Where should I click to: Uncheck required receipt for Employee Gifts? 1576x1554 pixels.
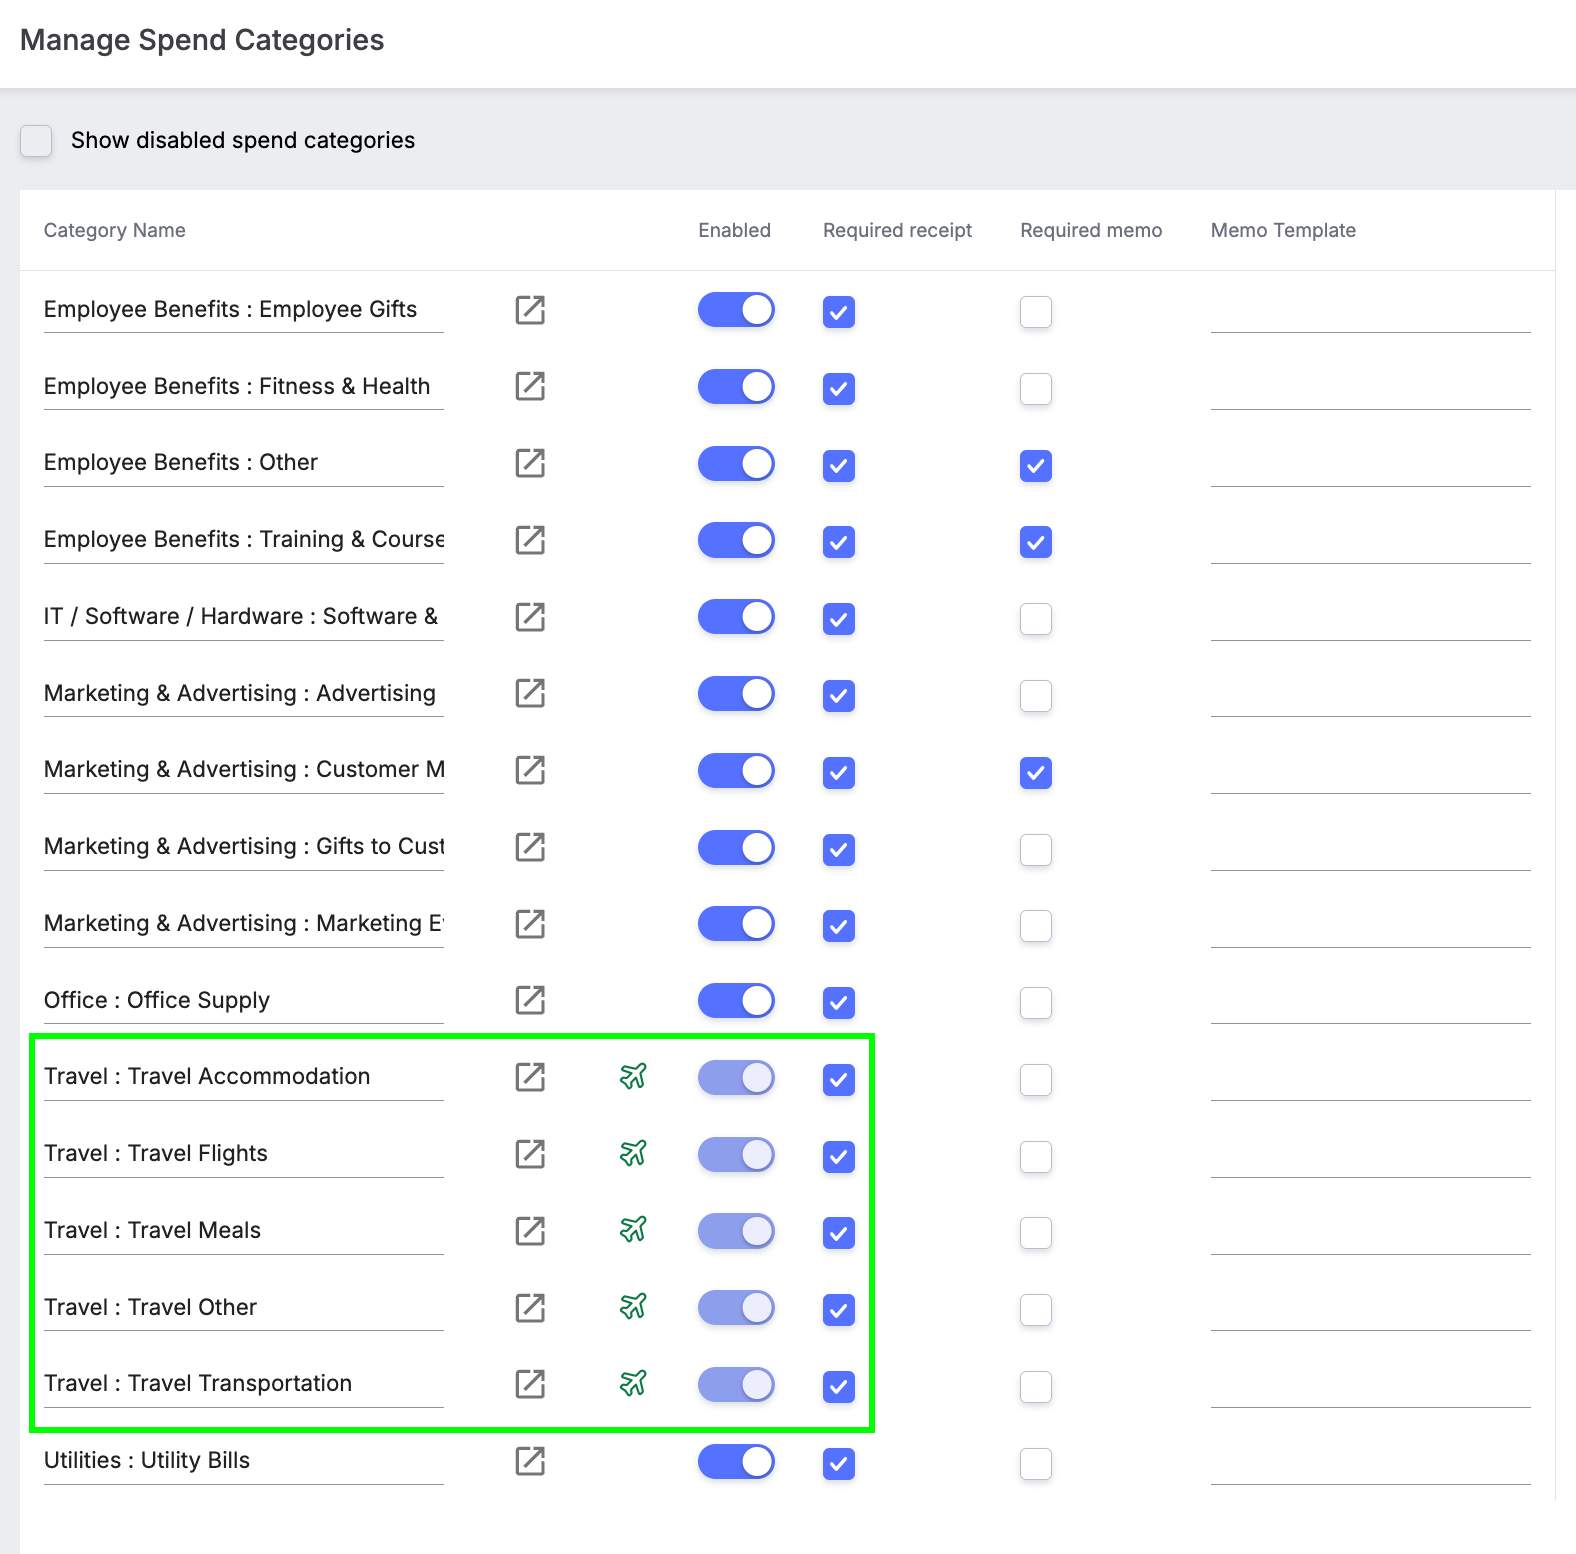pos(839,312)
